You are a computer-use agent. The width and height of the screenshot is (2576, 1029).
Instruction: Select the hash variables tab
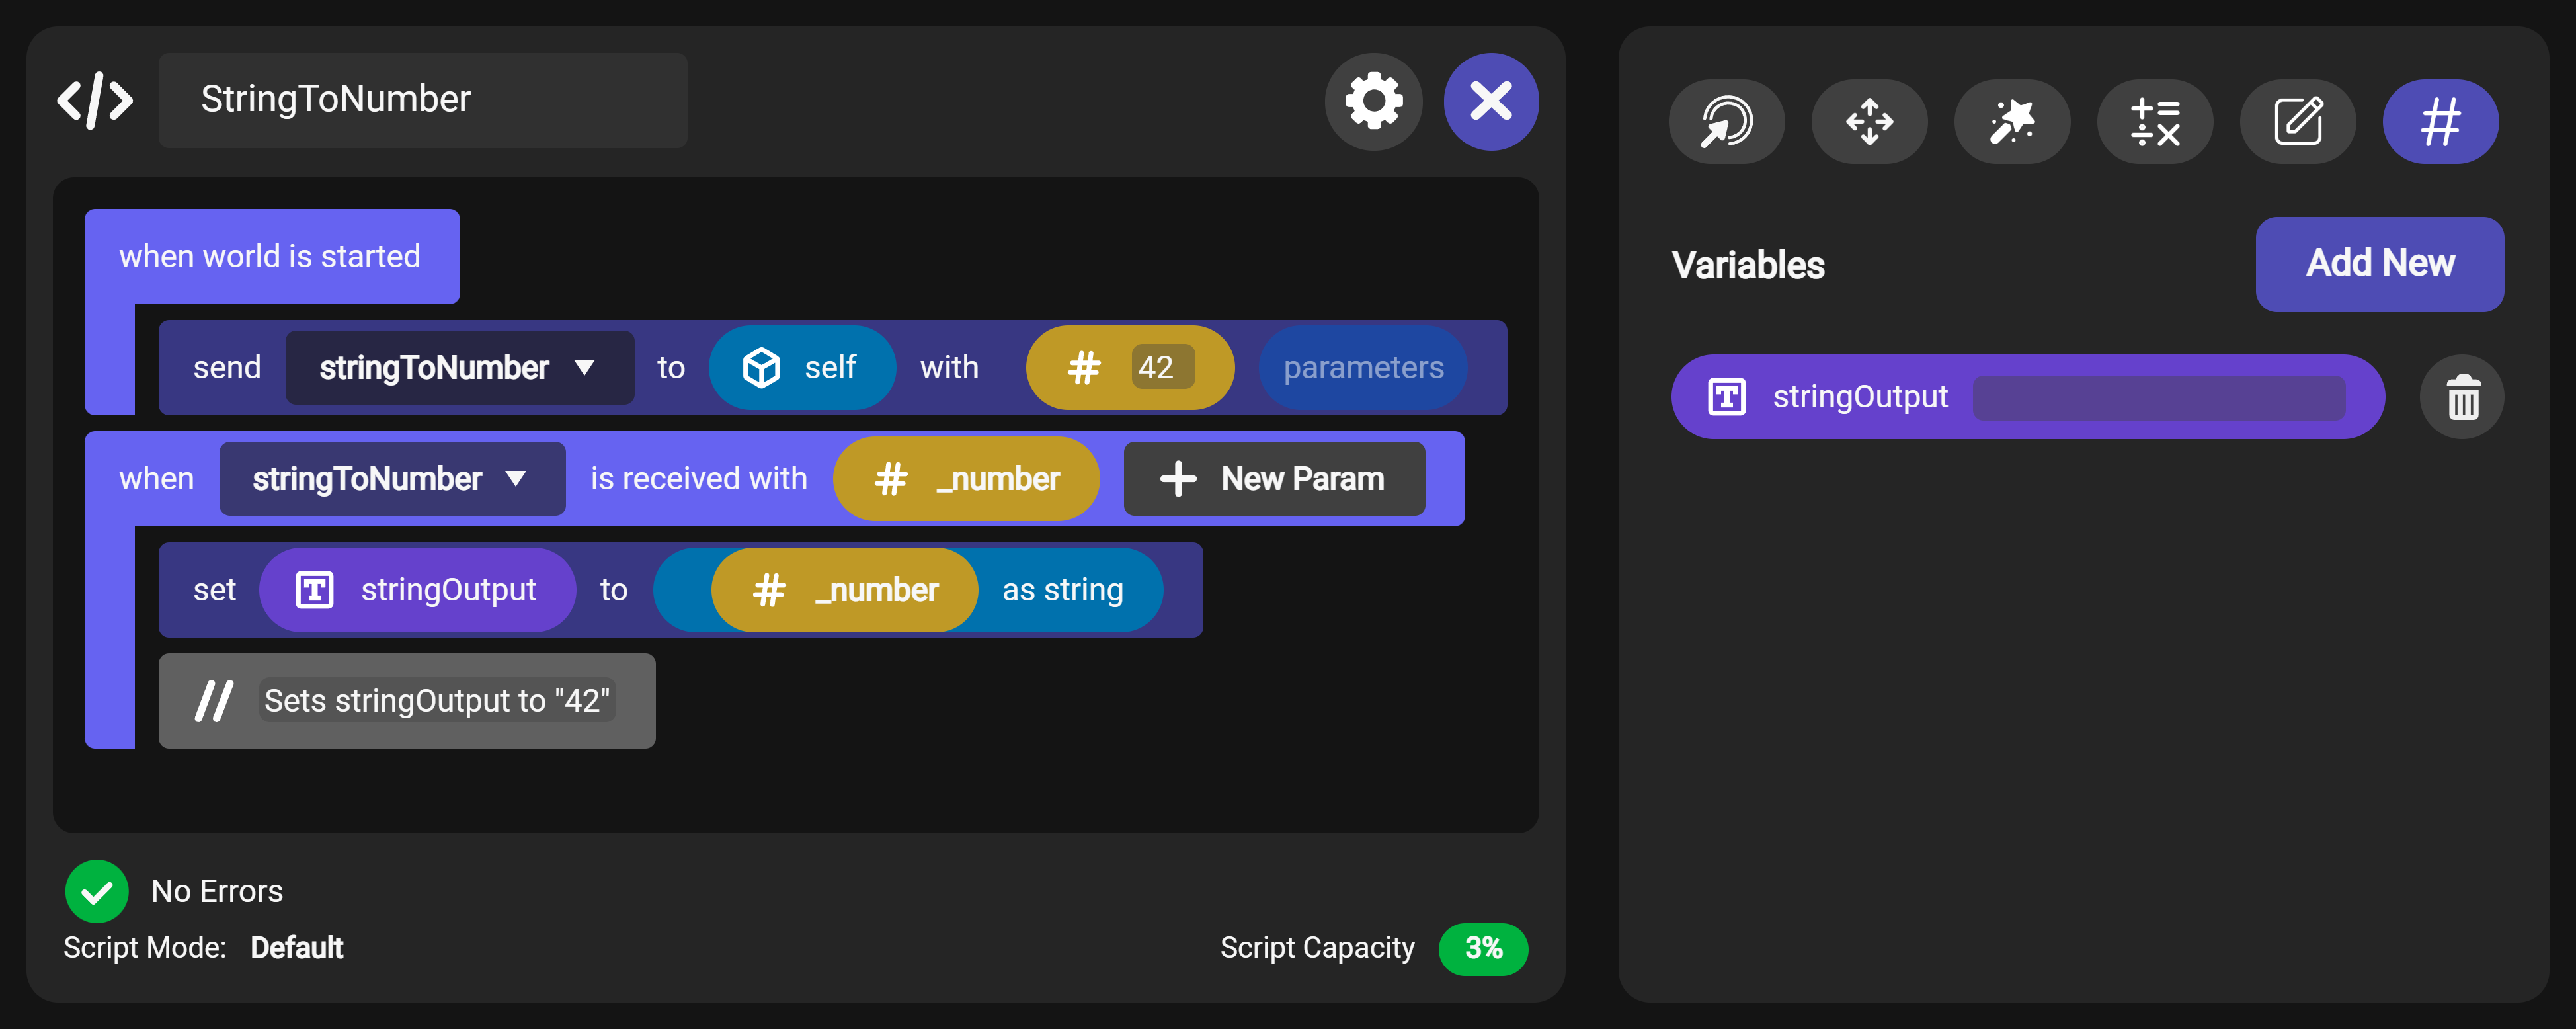[2440, 122]
